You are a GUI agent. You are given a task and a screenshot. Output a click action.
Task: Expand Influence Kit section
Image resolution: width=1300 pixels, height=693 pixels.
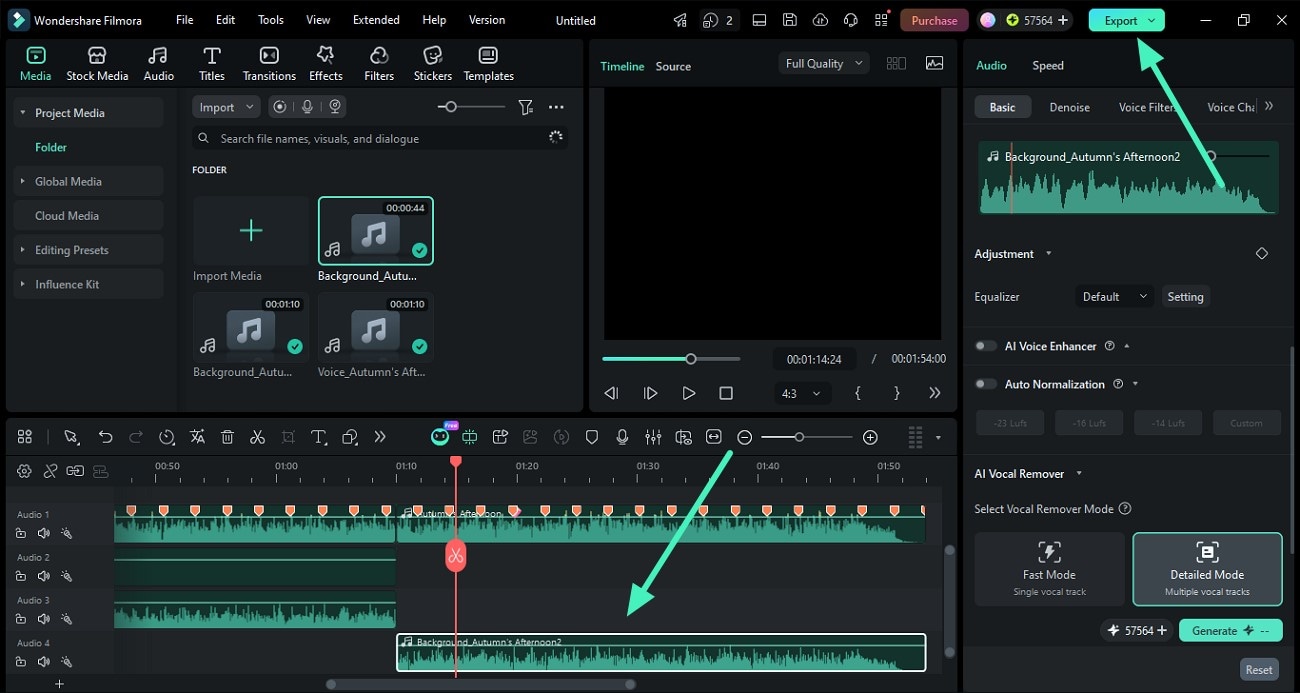coord(22,284)
